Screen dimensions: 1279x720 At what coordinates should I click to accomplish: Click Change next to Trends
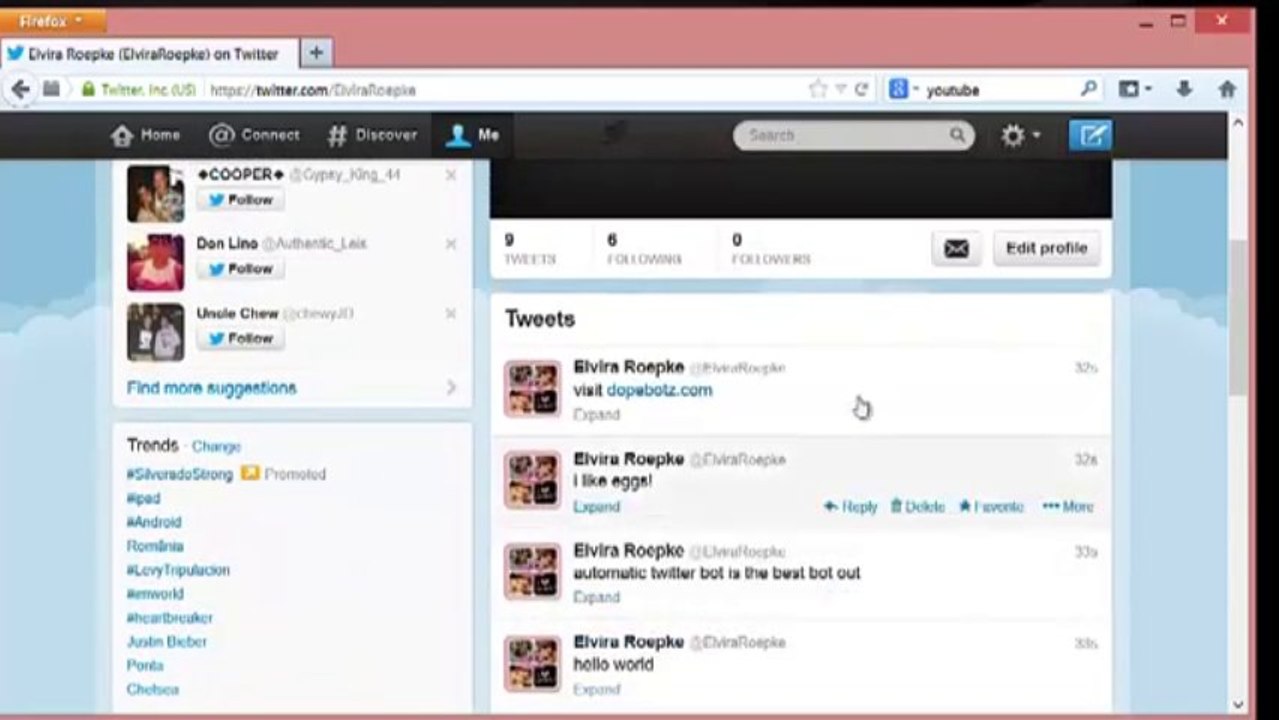pos(216,446)
